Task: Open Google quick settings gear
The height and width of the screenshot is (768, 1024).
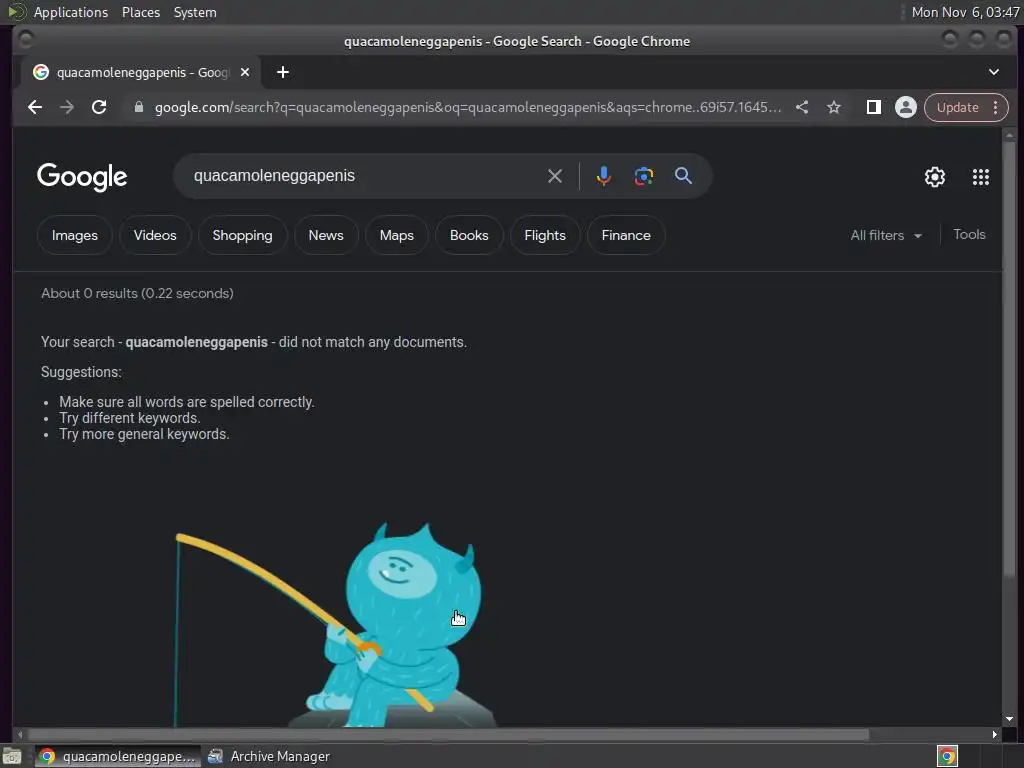Action: pyautogui.click(x=935, y=177)
